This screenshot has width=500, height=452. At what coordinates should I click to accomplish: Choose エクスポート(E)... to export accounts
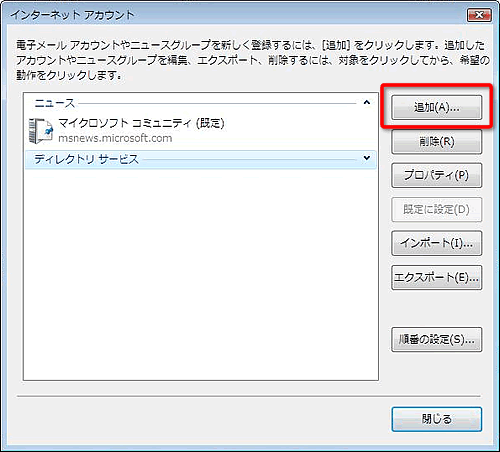tap(436, 277)
